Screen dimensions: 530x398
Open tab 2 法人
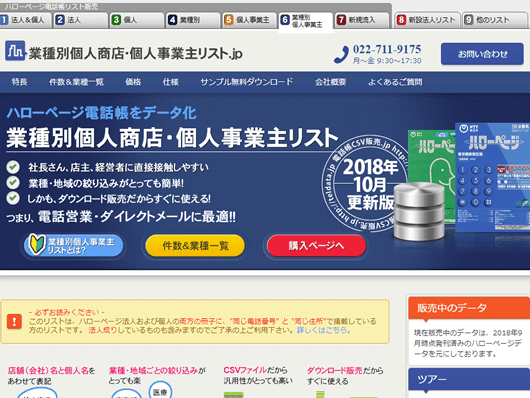point(81,20)
